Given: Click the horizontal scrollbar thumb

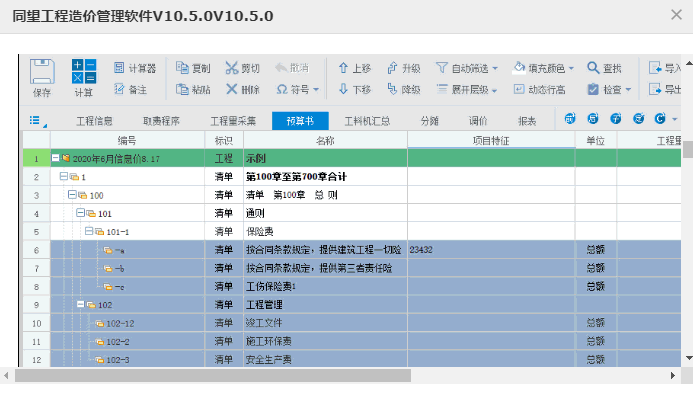Looking at the screenshot, I should coord(213,376).
